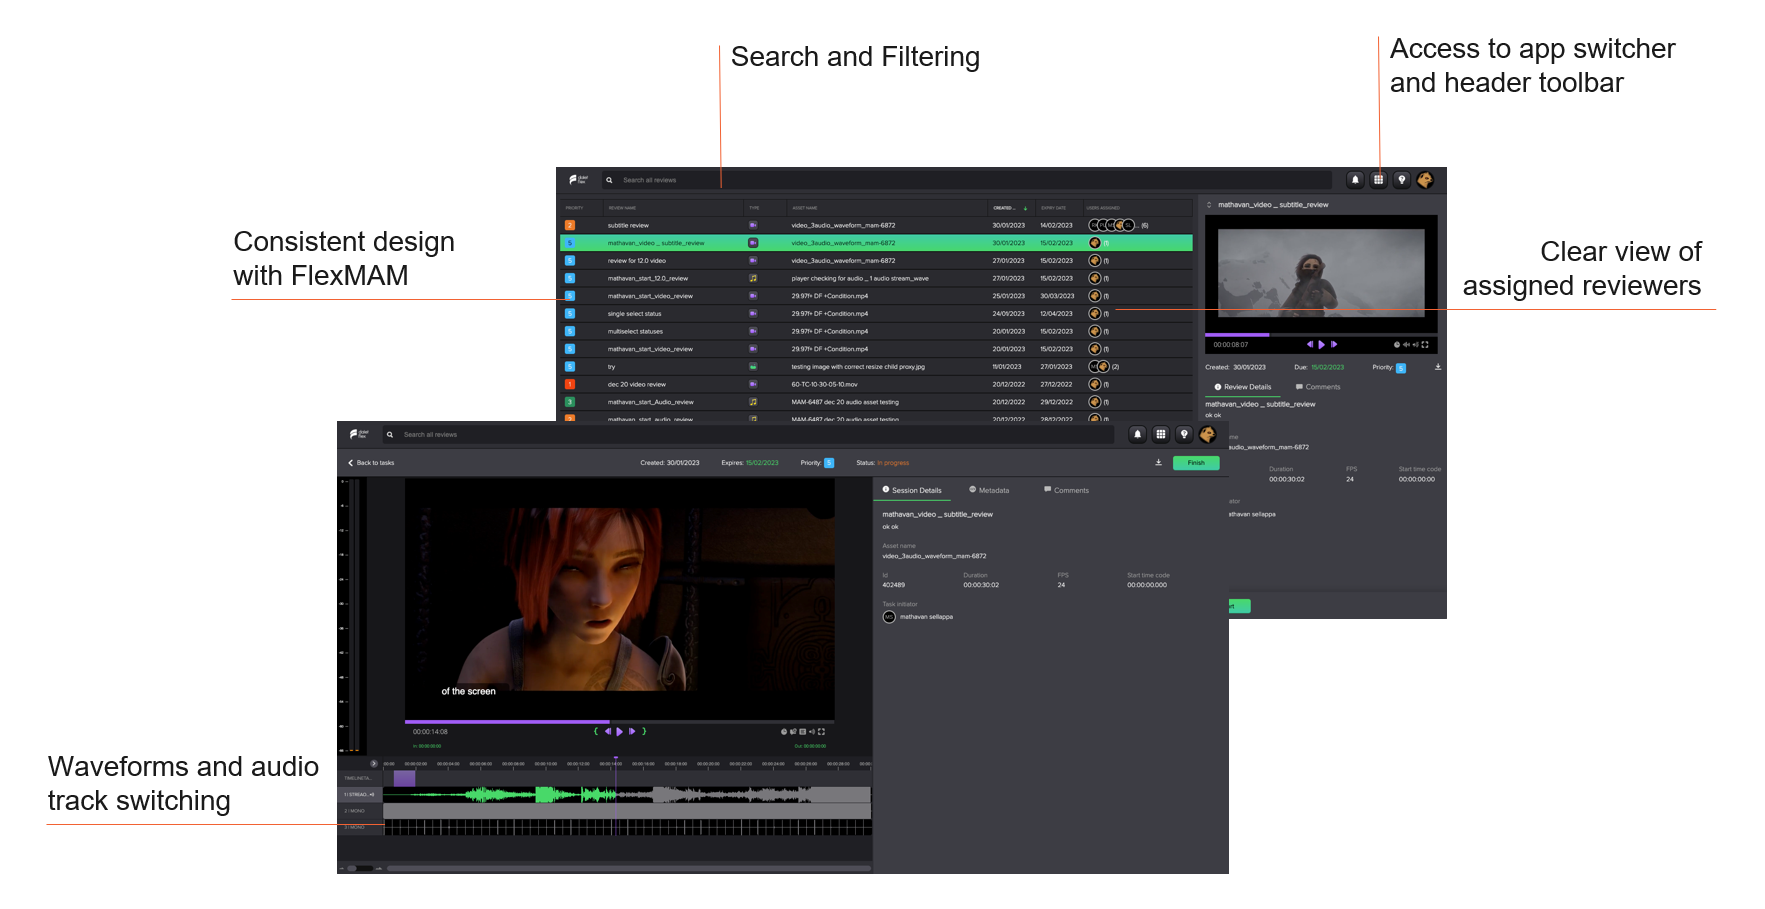Step back one frame in main player

coord(607,732)
